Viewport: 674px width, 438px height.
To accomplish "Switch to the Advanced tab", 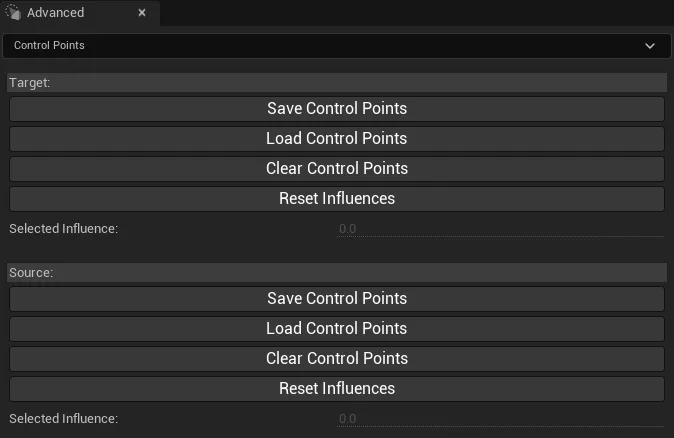I will click(x=55, y=13).
